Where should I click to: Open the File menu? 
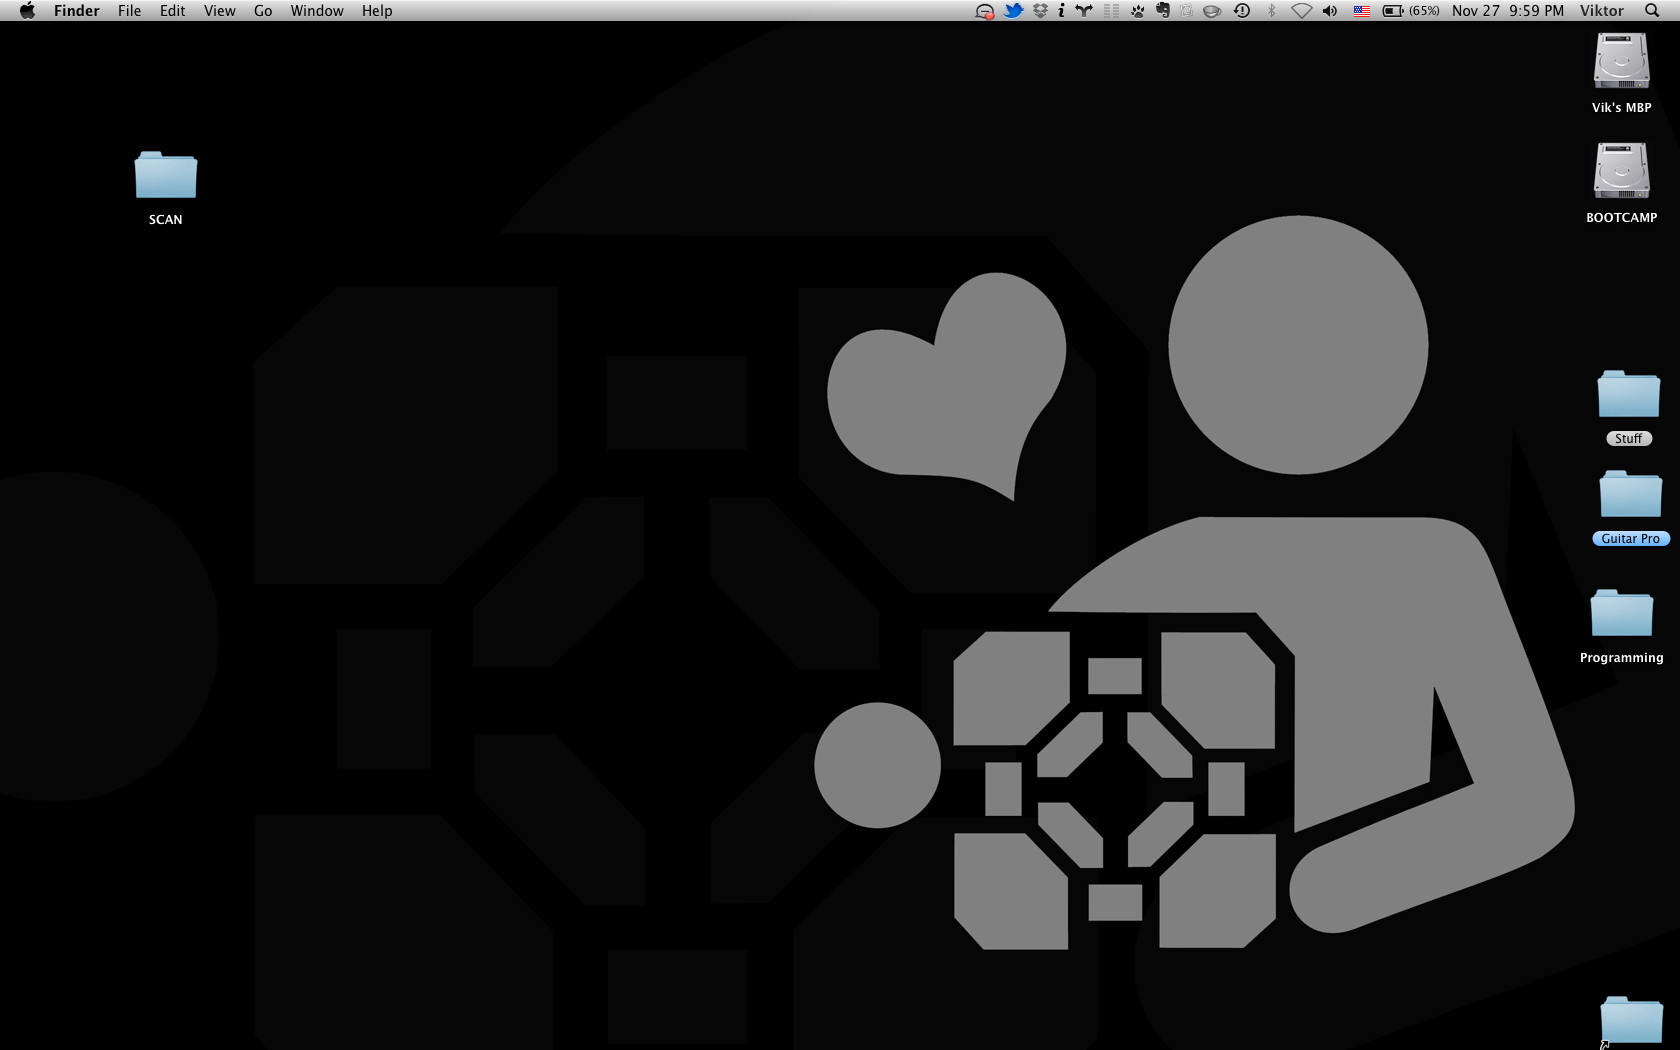coord(129,11)
